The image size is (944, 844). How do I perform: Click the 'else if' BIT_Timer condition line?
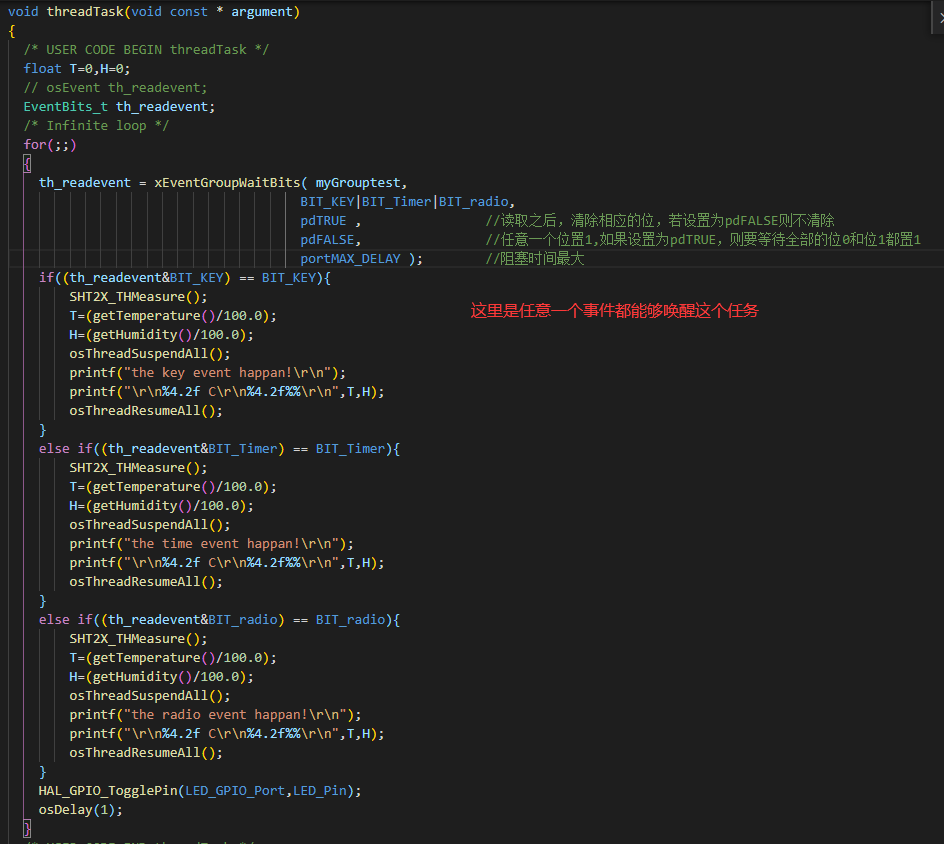click(x=219, y=448)
